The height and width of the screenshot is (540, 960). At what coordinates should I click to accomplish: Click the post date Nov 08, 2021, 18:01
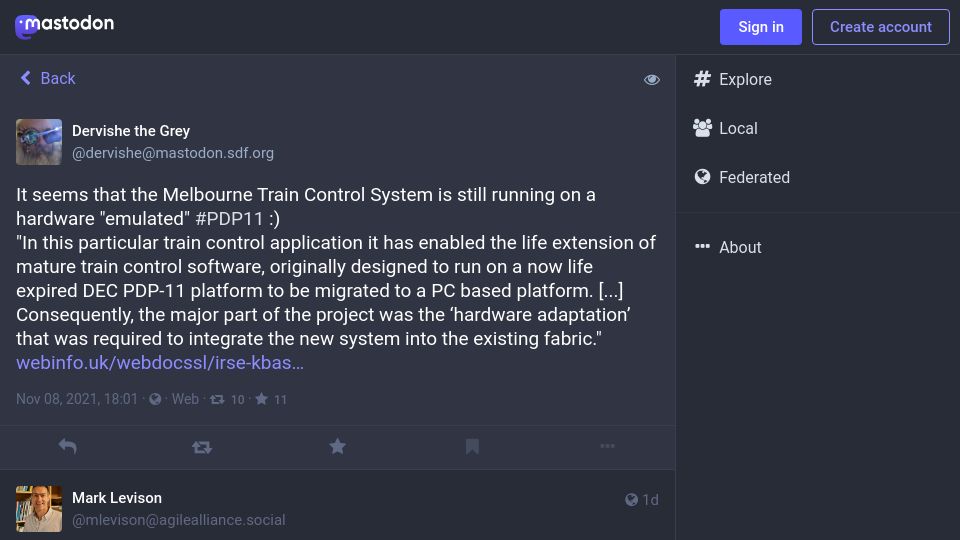tap(77, 399)
